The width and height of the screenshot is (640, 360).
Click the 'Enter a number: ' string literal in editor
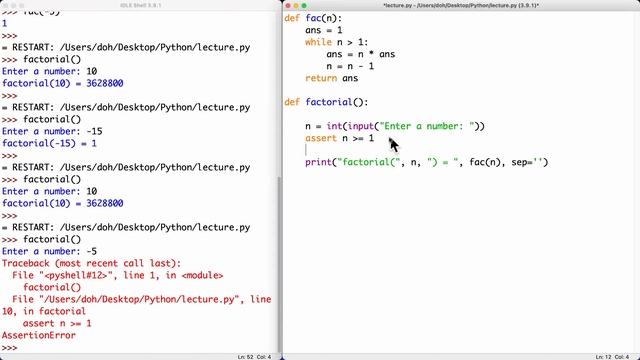pos(427,126)
